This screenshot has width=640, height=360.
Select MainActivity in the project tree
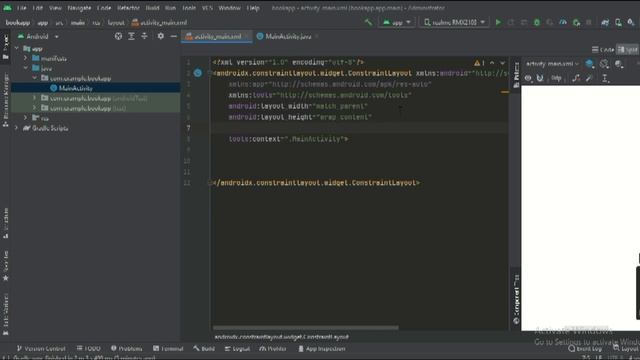point(76,88)
